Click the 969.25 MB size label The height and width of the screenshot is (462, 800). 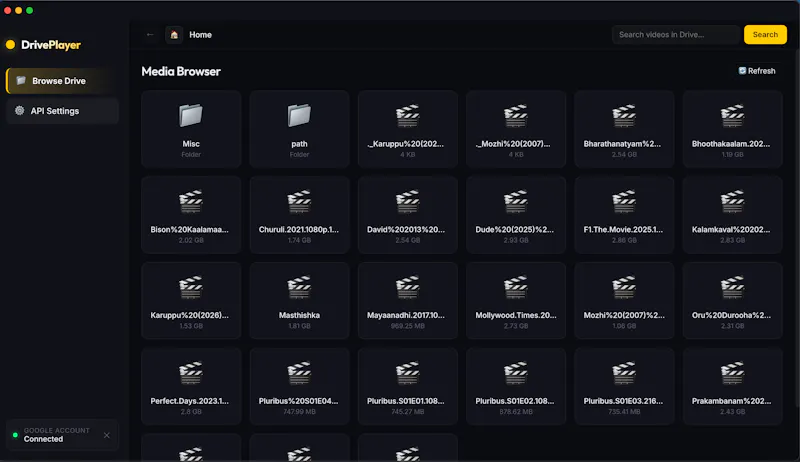tap(408, 326)
